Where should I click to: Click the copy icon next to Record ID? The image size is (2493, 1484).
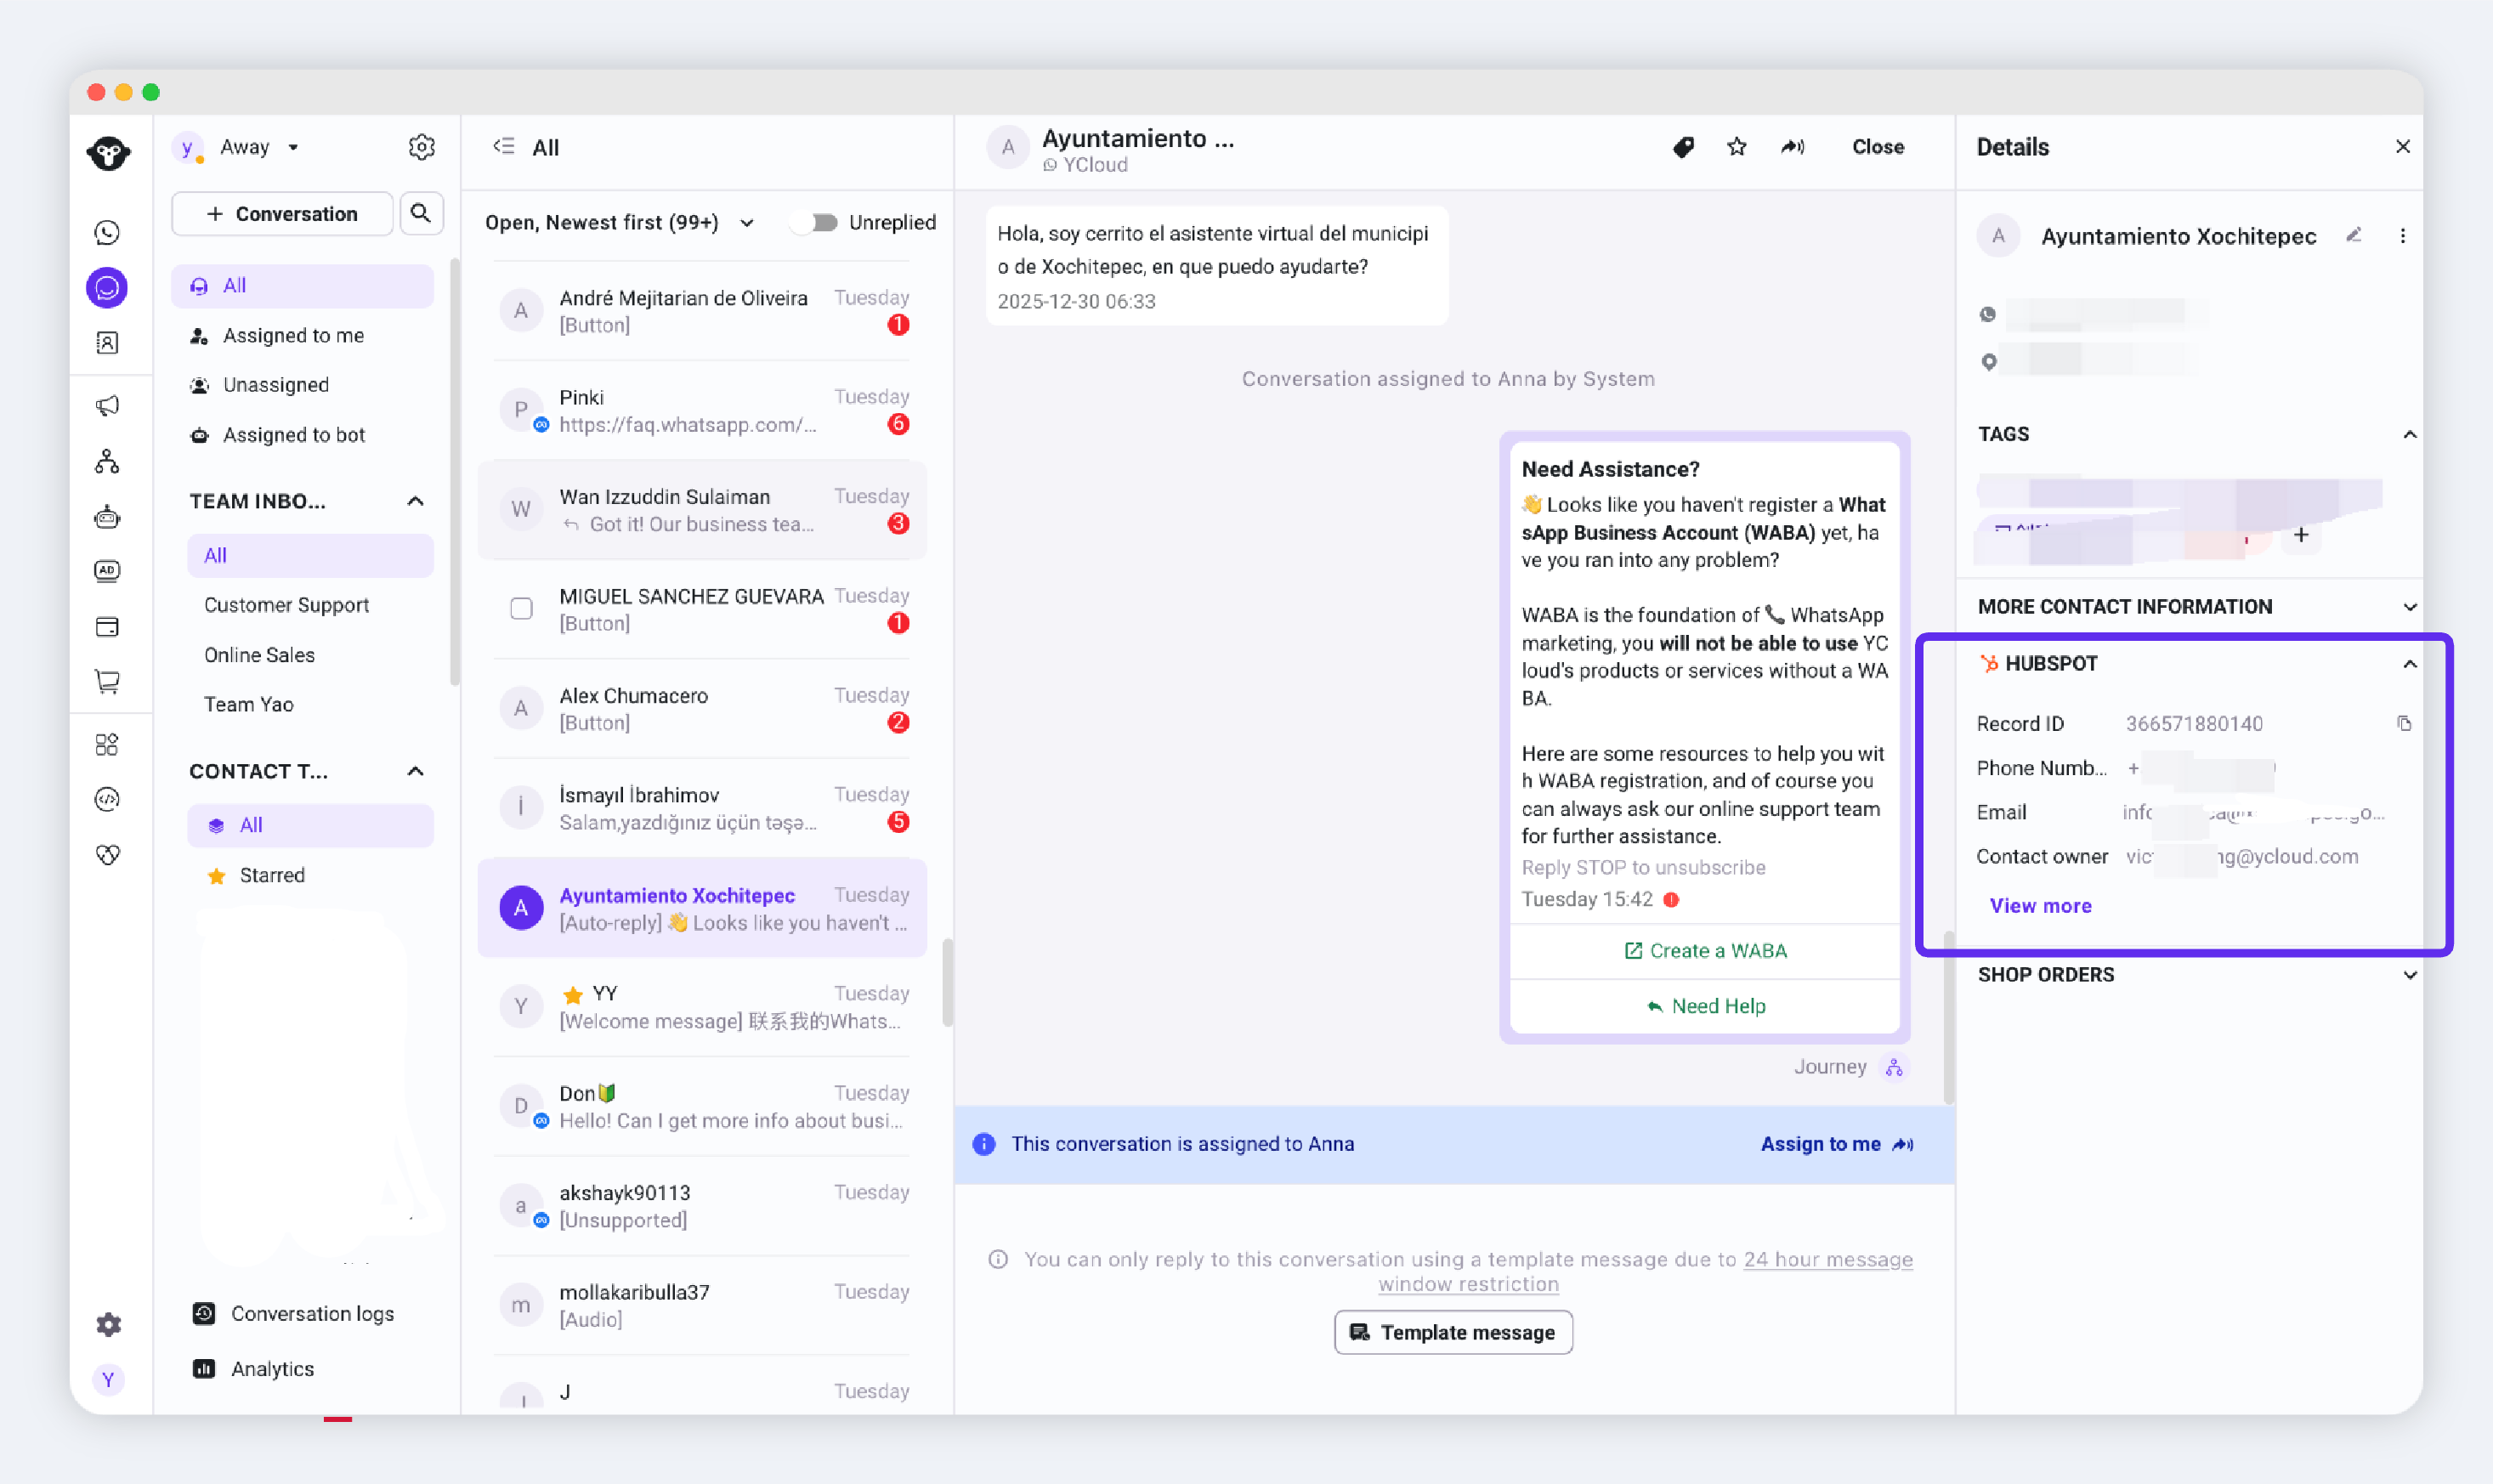(2404, 723)
